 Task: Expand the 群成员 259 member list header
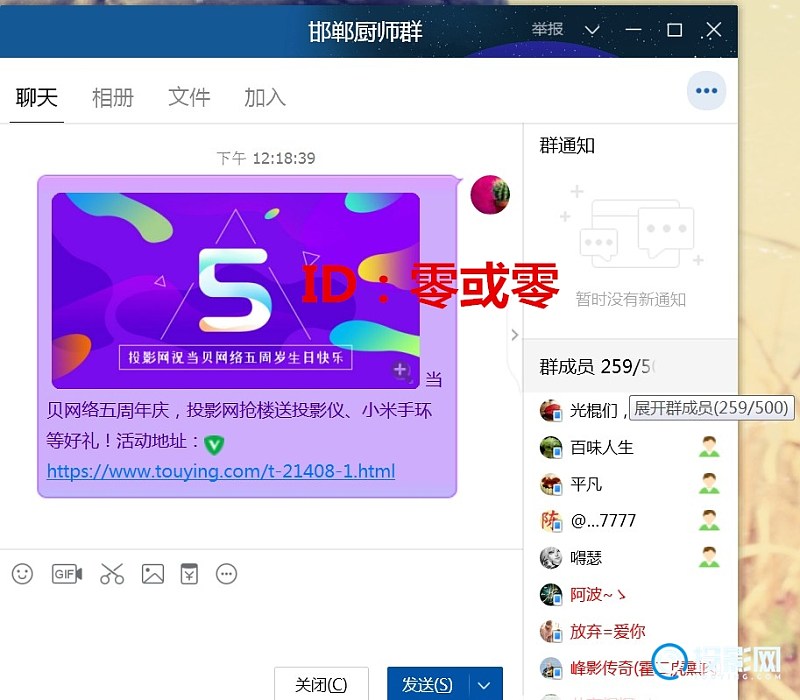coord(631,366)
